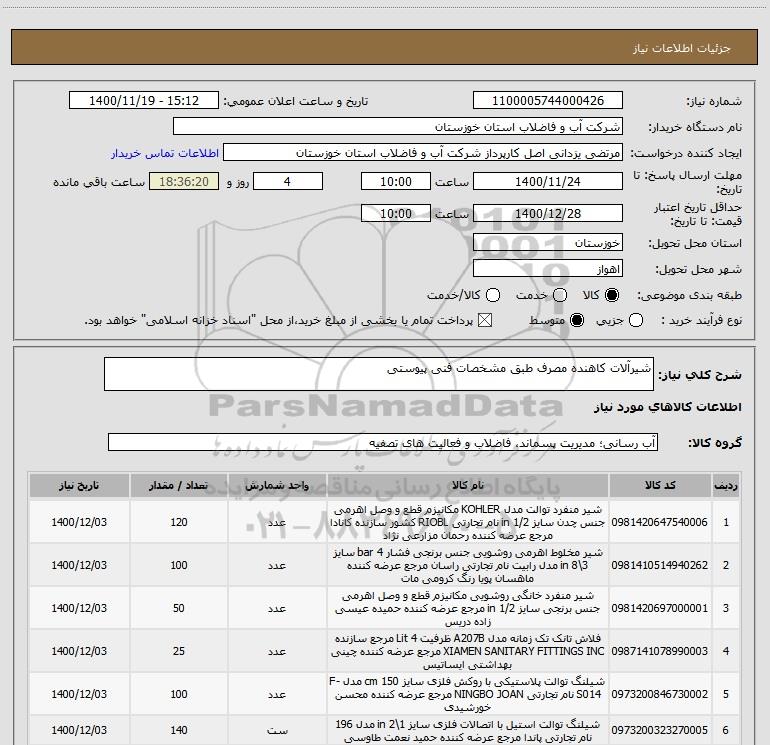Screen dimensions: 770x745
Task: Click the NINGBO JOAN hose item name
Action: tap(468, 694)
